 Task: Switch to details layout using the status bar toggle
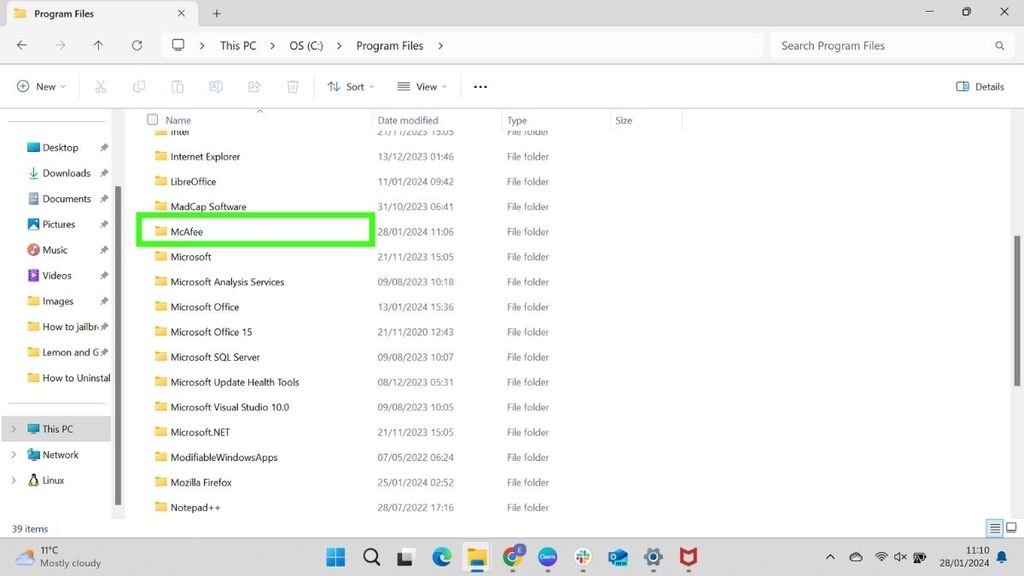994,527
